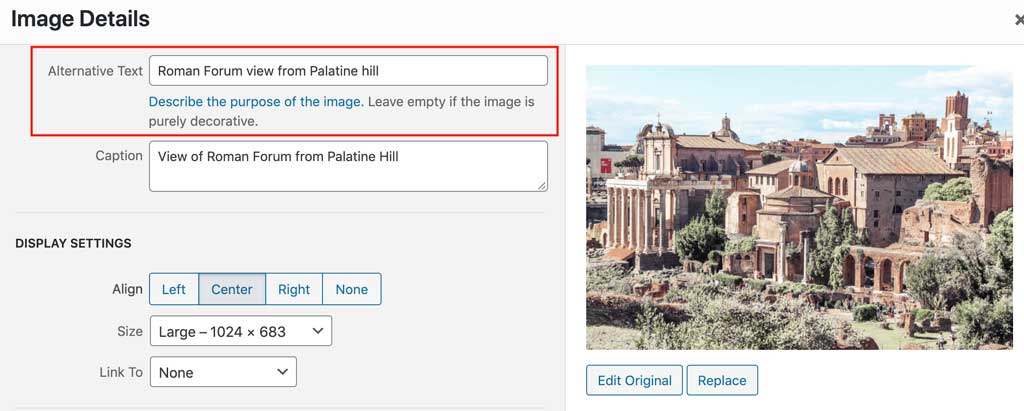Click the Replace button

click(722, 381)
